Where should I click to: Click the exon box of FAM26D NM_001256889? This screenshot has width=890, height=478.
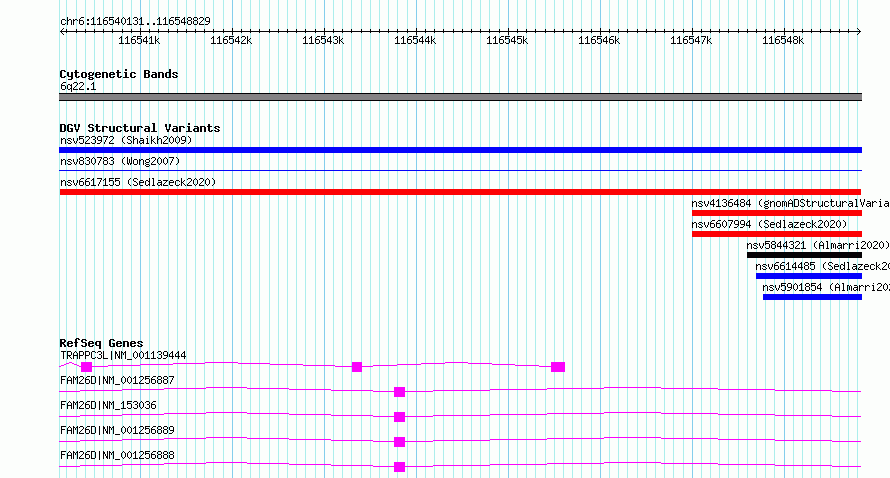tap(400, 442)
